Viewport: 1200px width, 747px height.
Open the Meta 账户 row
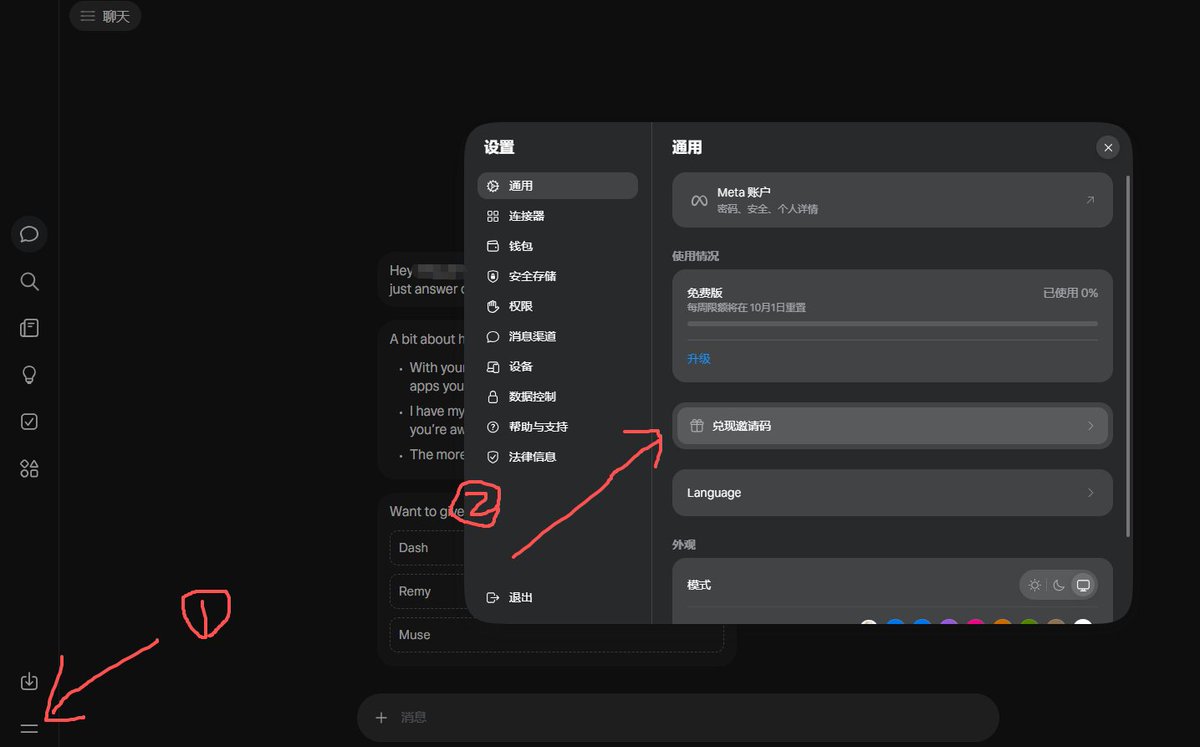click(x=892, y=200)
